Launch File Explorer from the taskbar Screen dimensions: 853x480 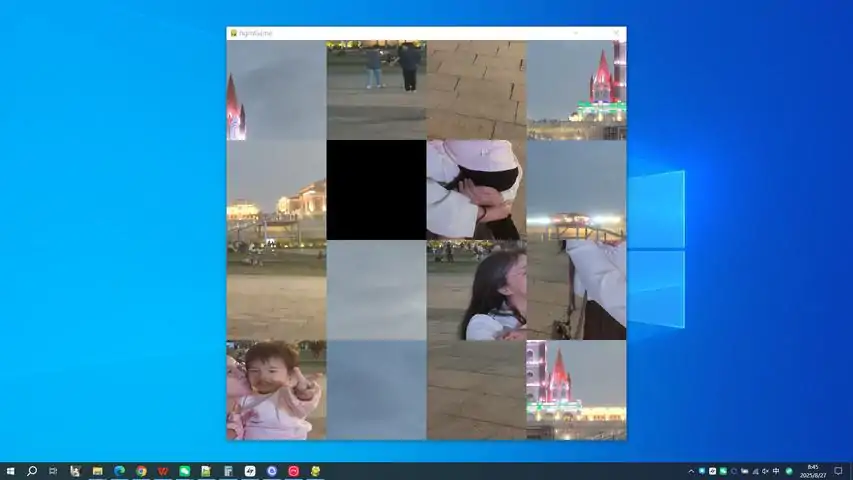97,470
